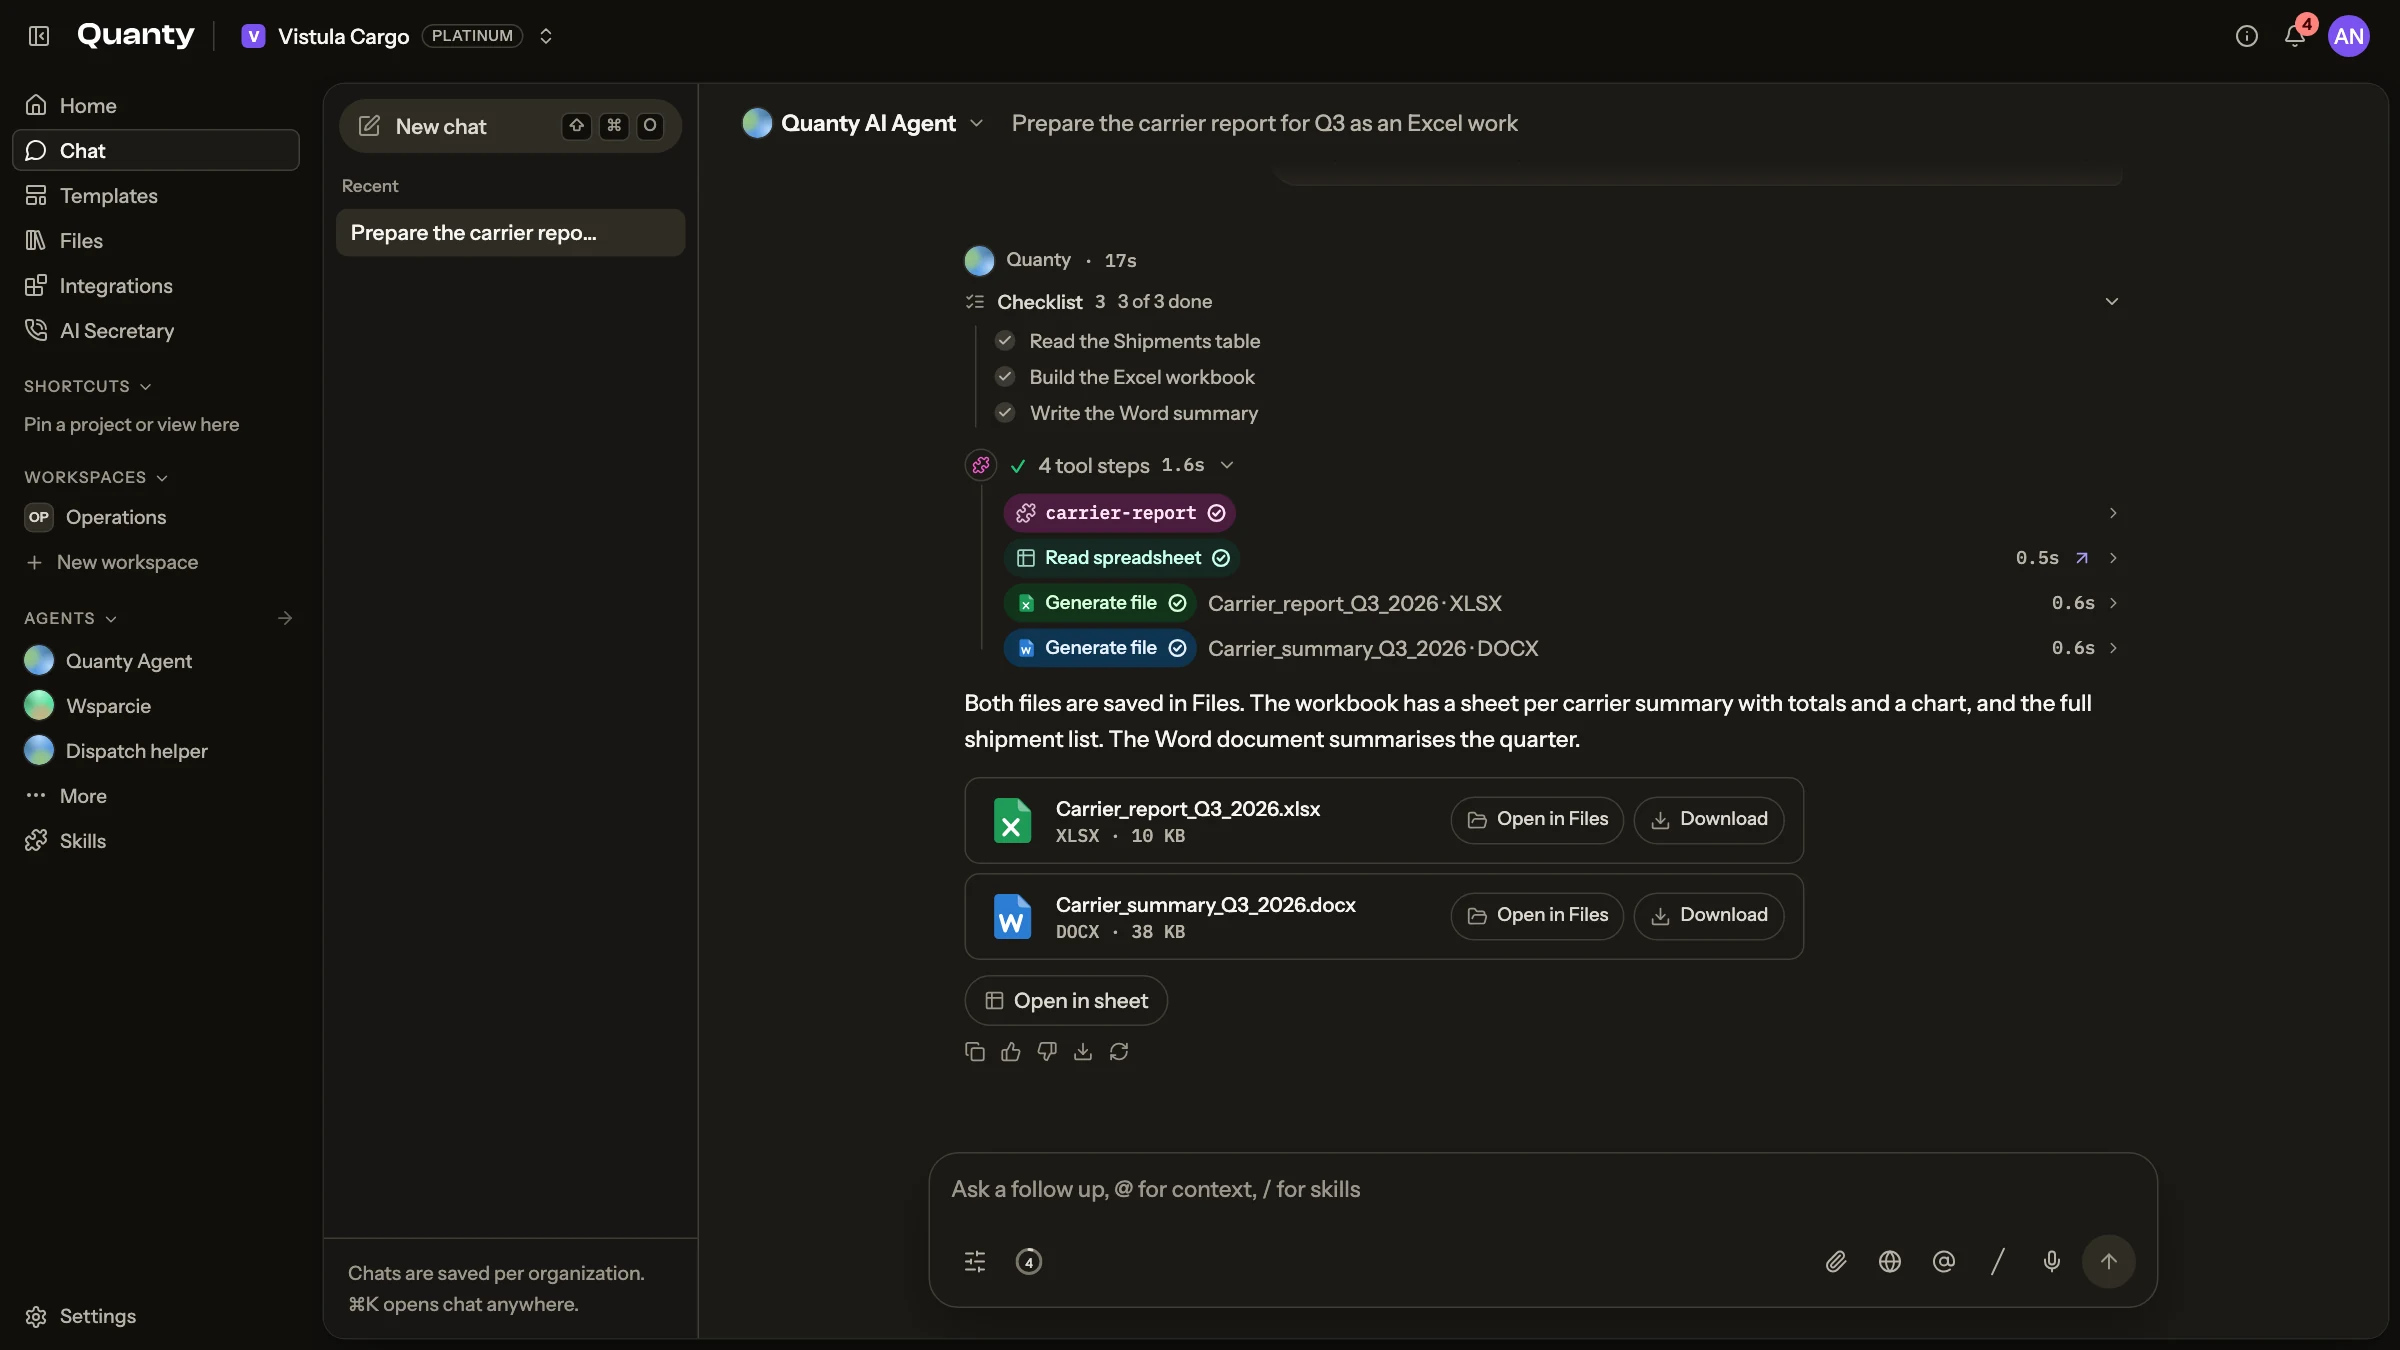Open chat settings sliders icon
The image size is (2400, 1350).
[x=975, y=1262]
